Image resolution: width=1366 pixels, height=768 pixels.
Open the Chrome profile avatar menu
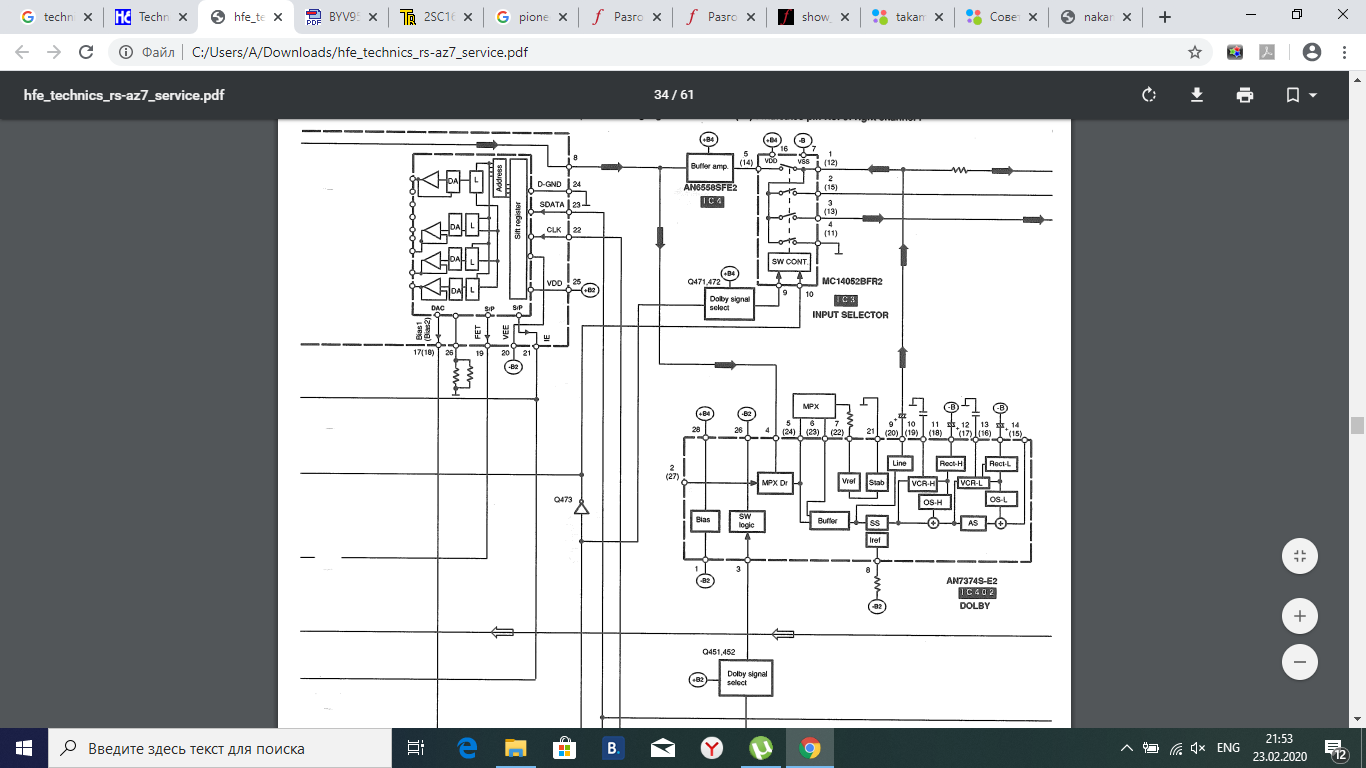coord(1312,52)
